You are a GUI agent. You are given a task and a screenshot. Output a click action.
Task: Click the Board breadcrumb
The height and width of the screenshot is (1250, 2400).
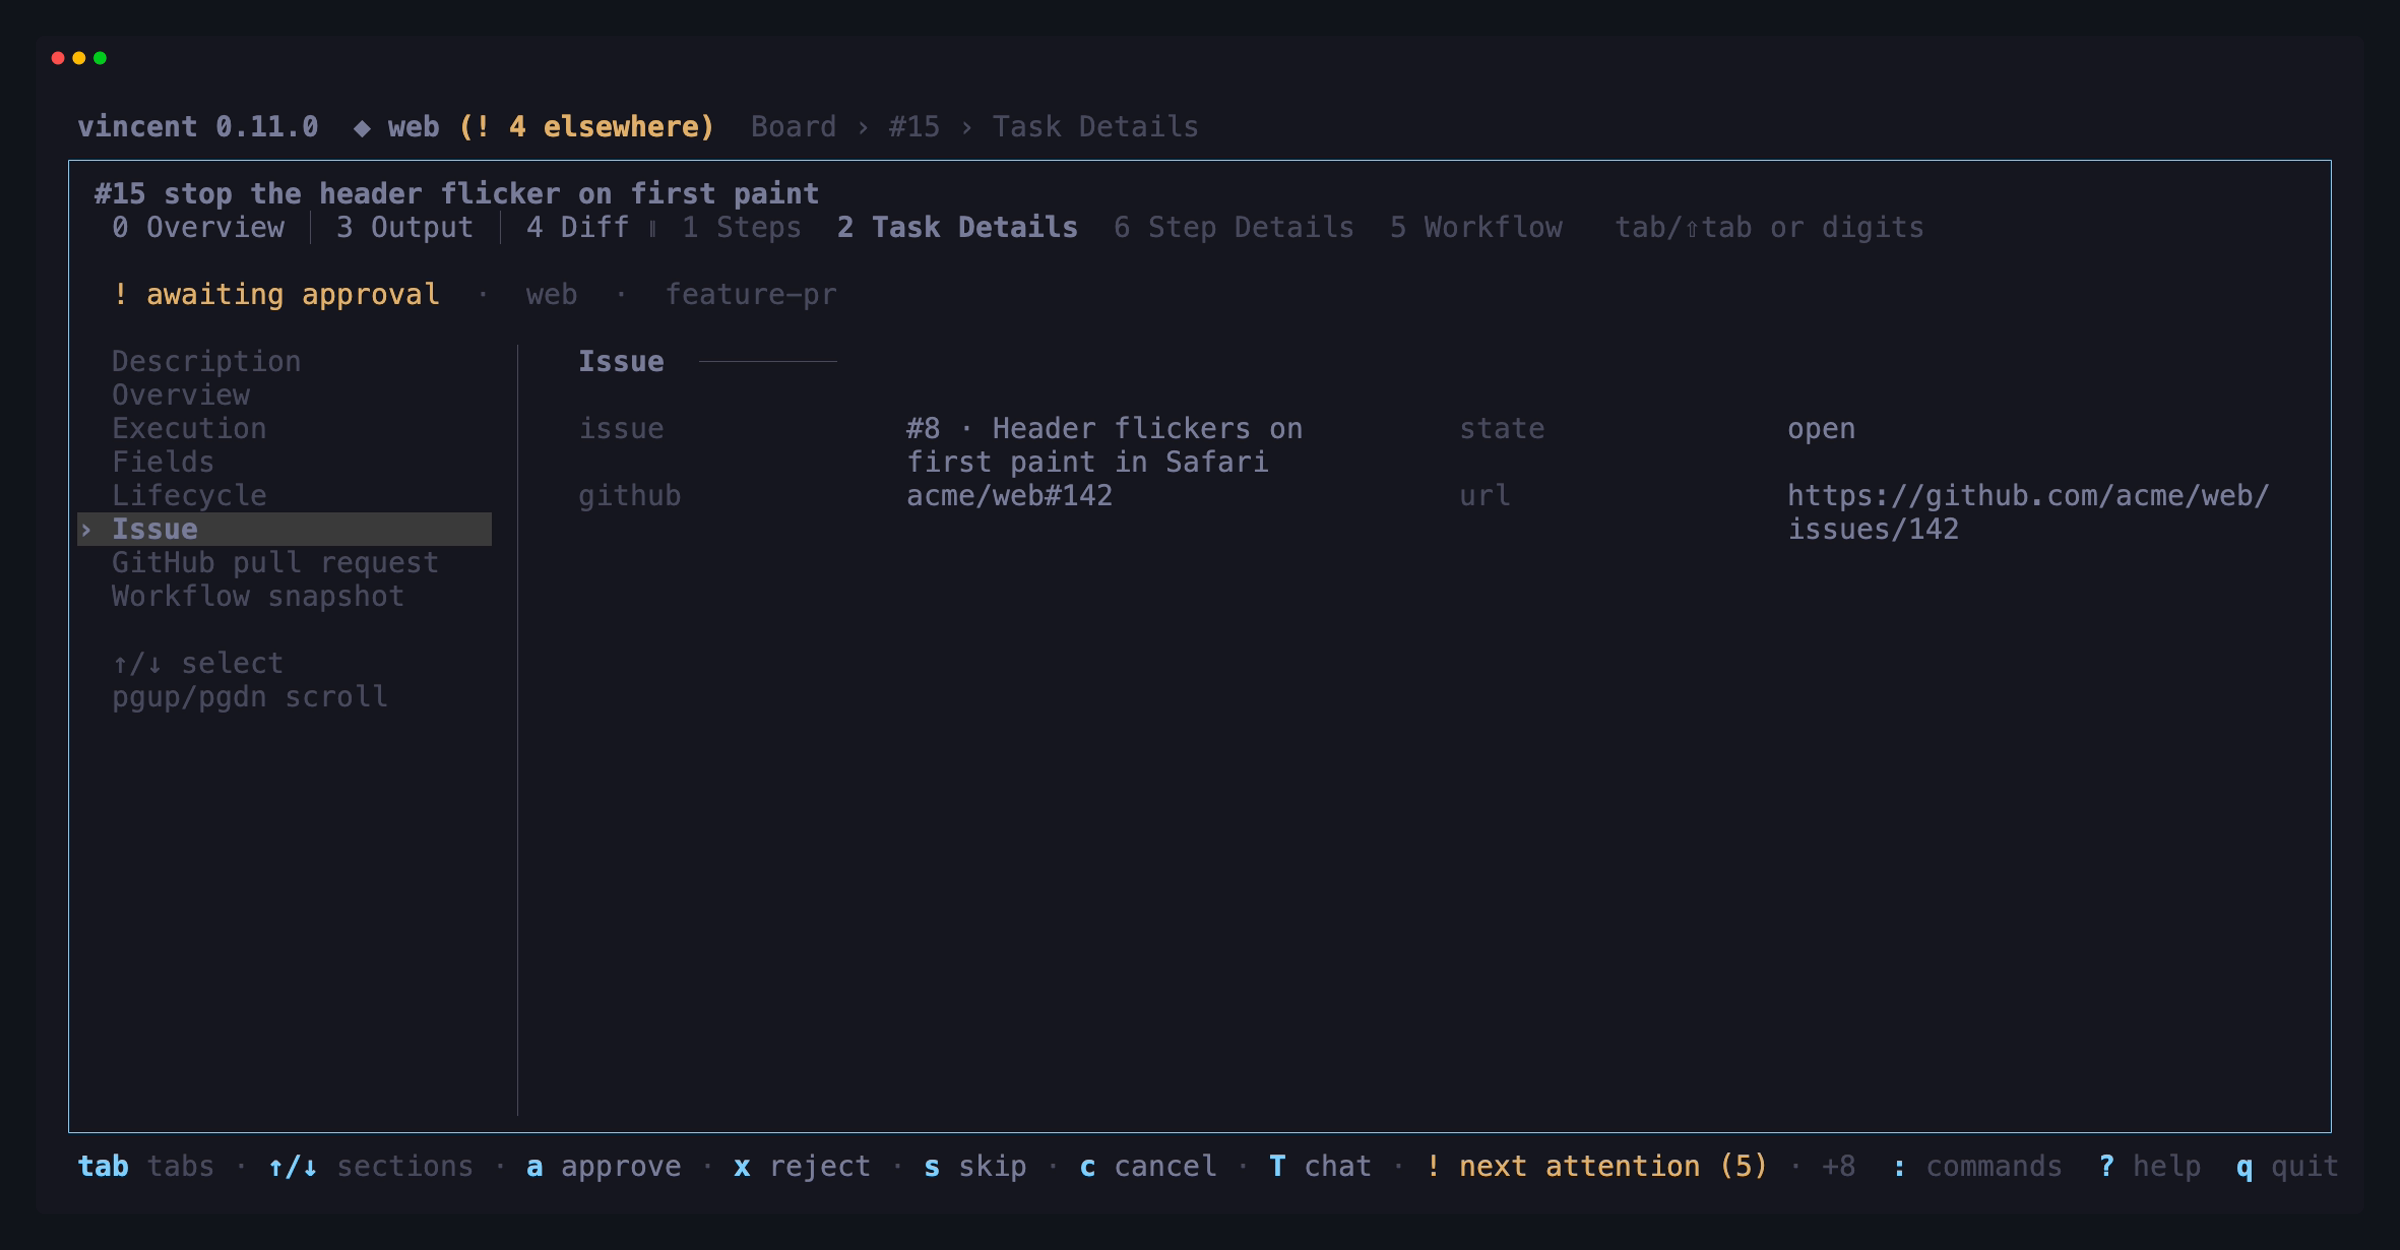(x=793, y=127)
